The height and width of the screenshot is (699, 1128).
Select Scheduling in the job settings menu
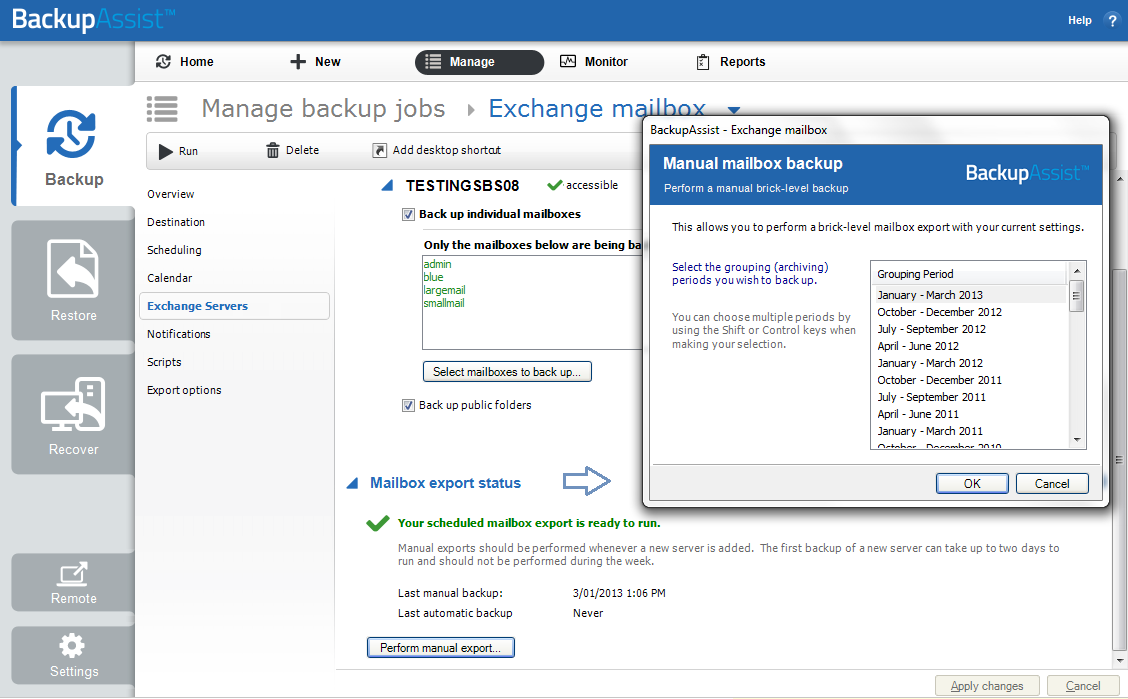point(174,250)
